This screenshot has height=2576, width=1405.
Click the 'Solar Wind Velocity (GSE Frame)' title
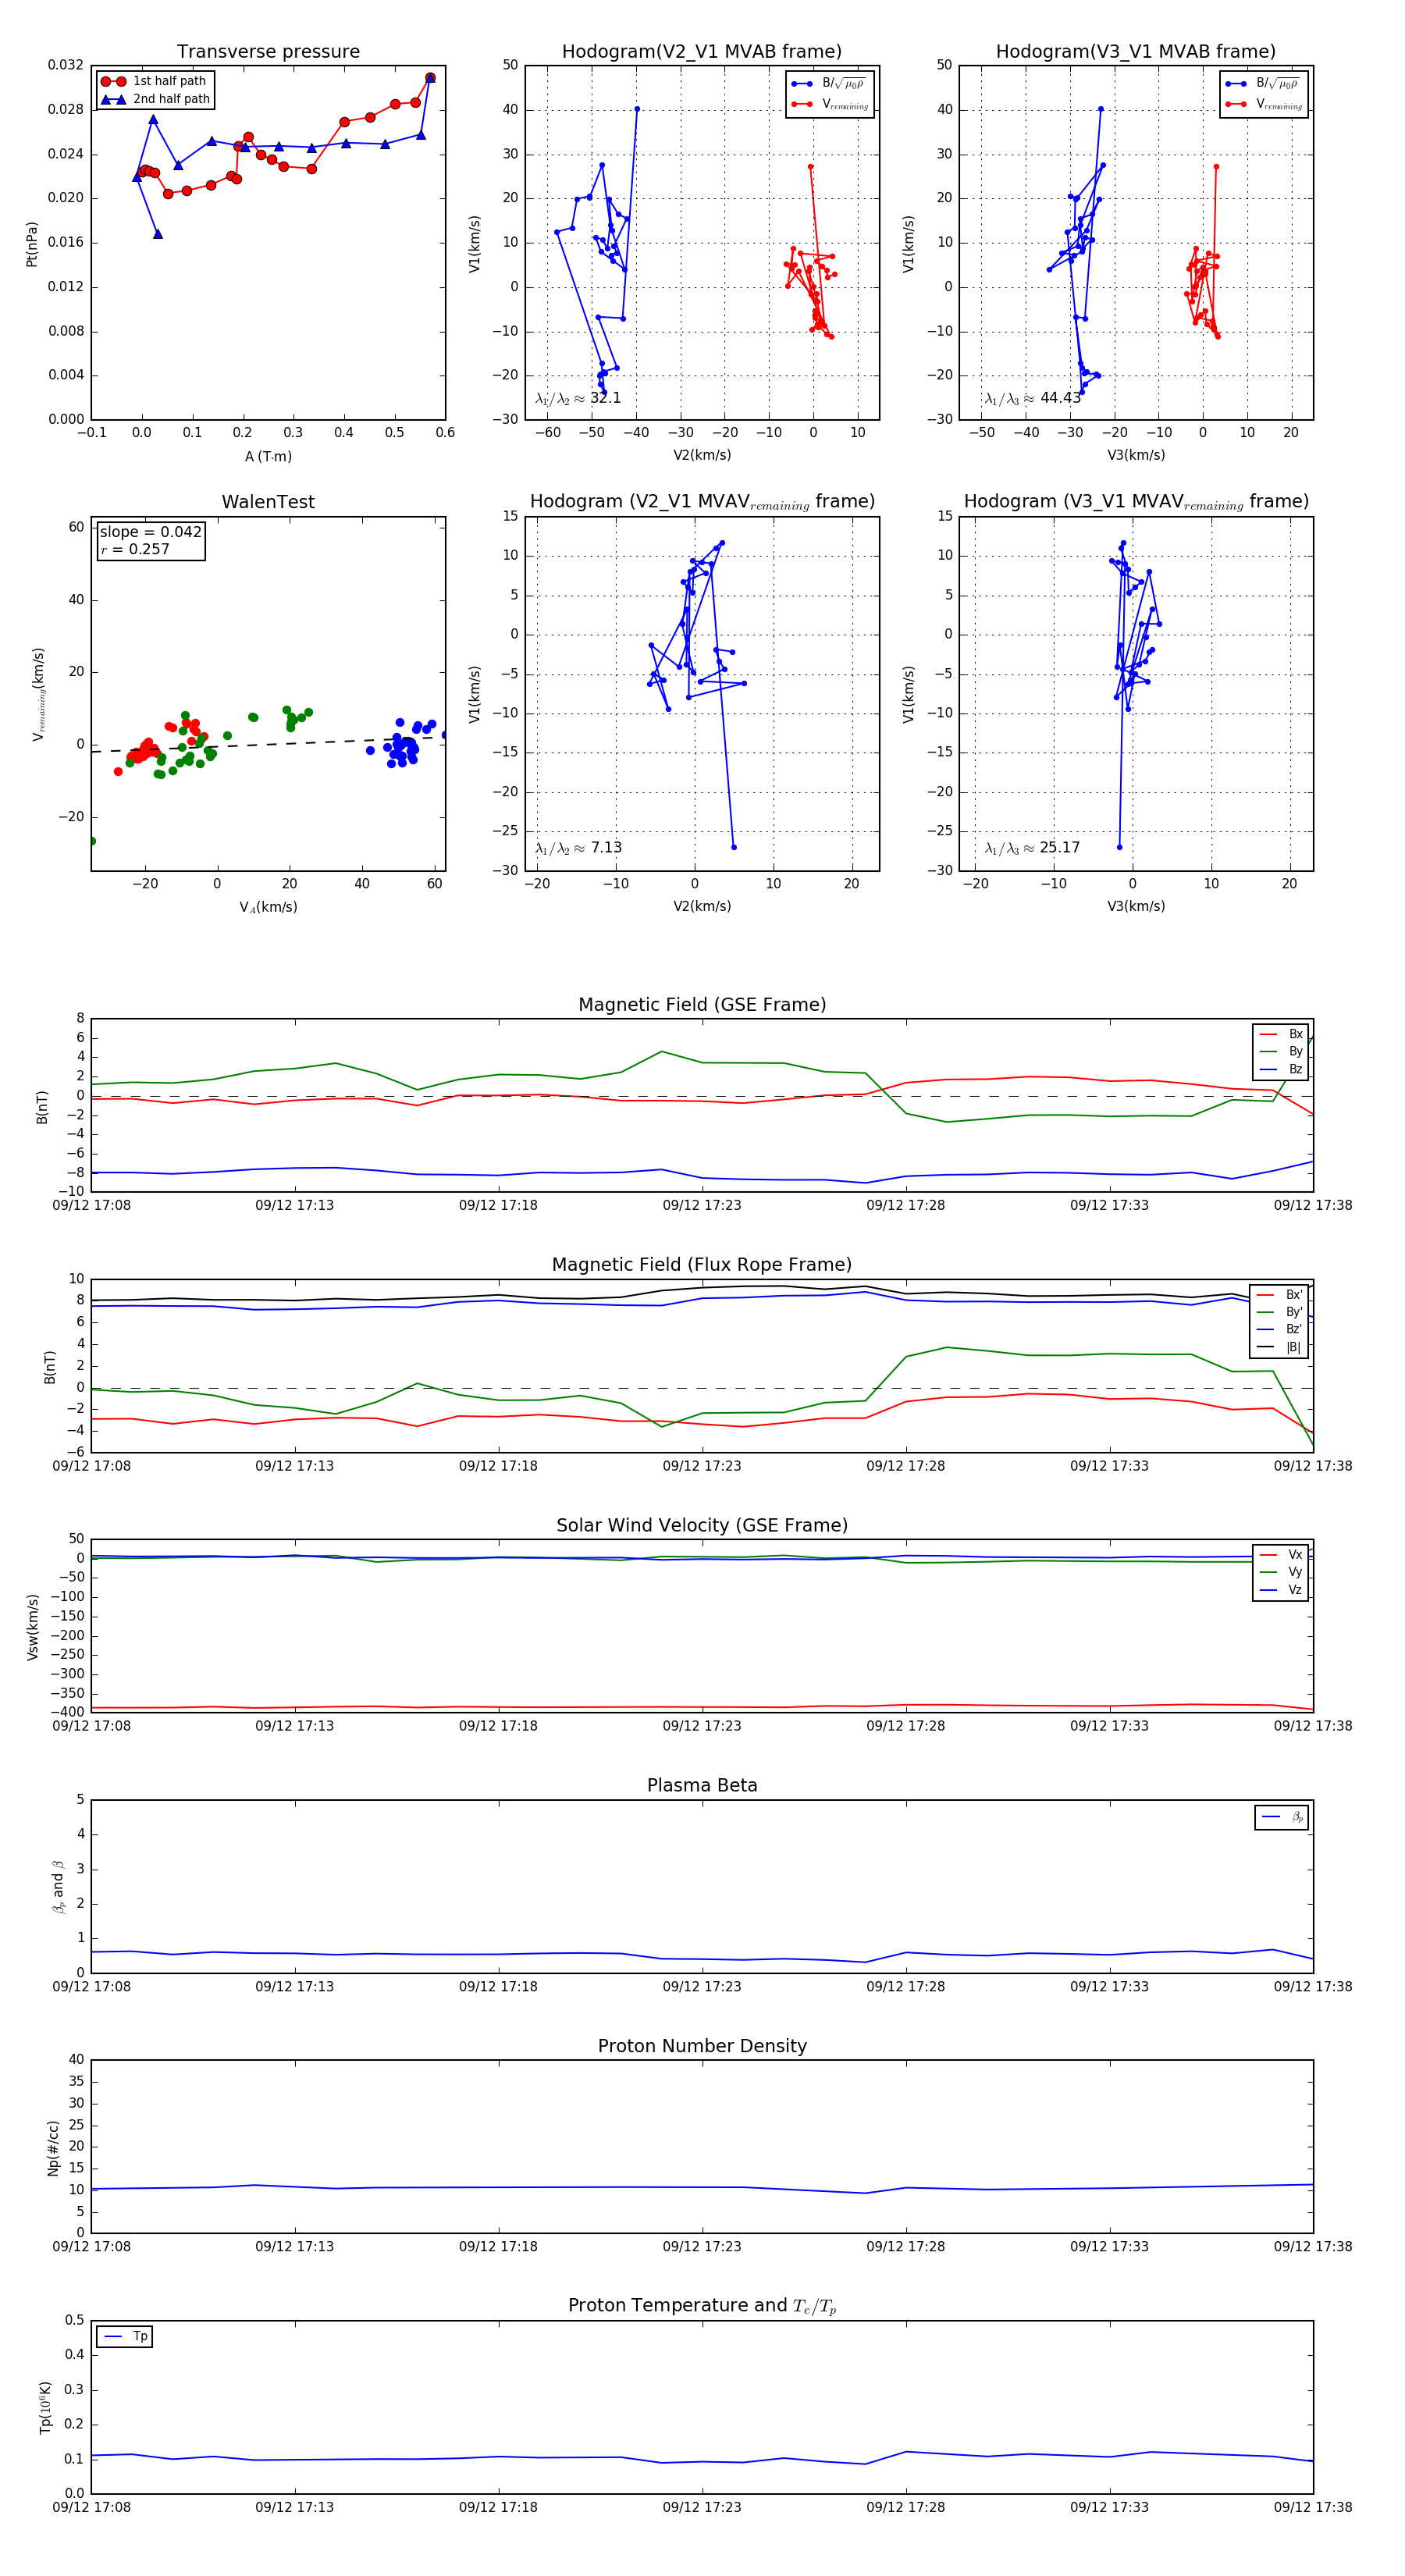pyautogui.click(x=702, y=1526)
